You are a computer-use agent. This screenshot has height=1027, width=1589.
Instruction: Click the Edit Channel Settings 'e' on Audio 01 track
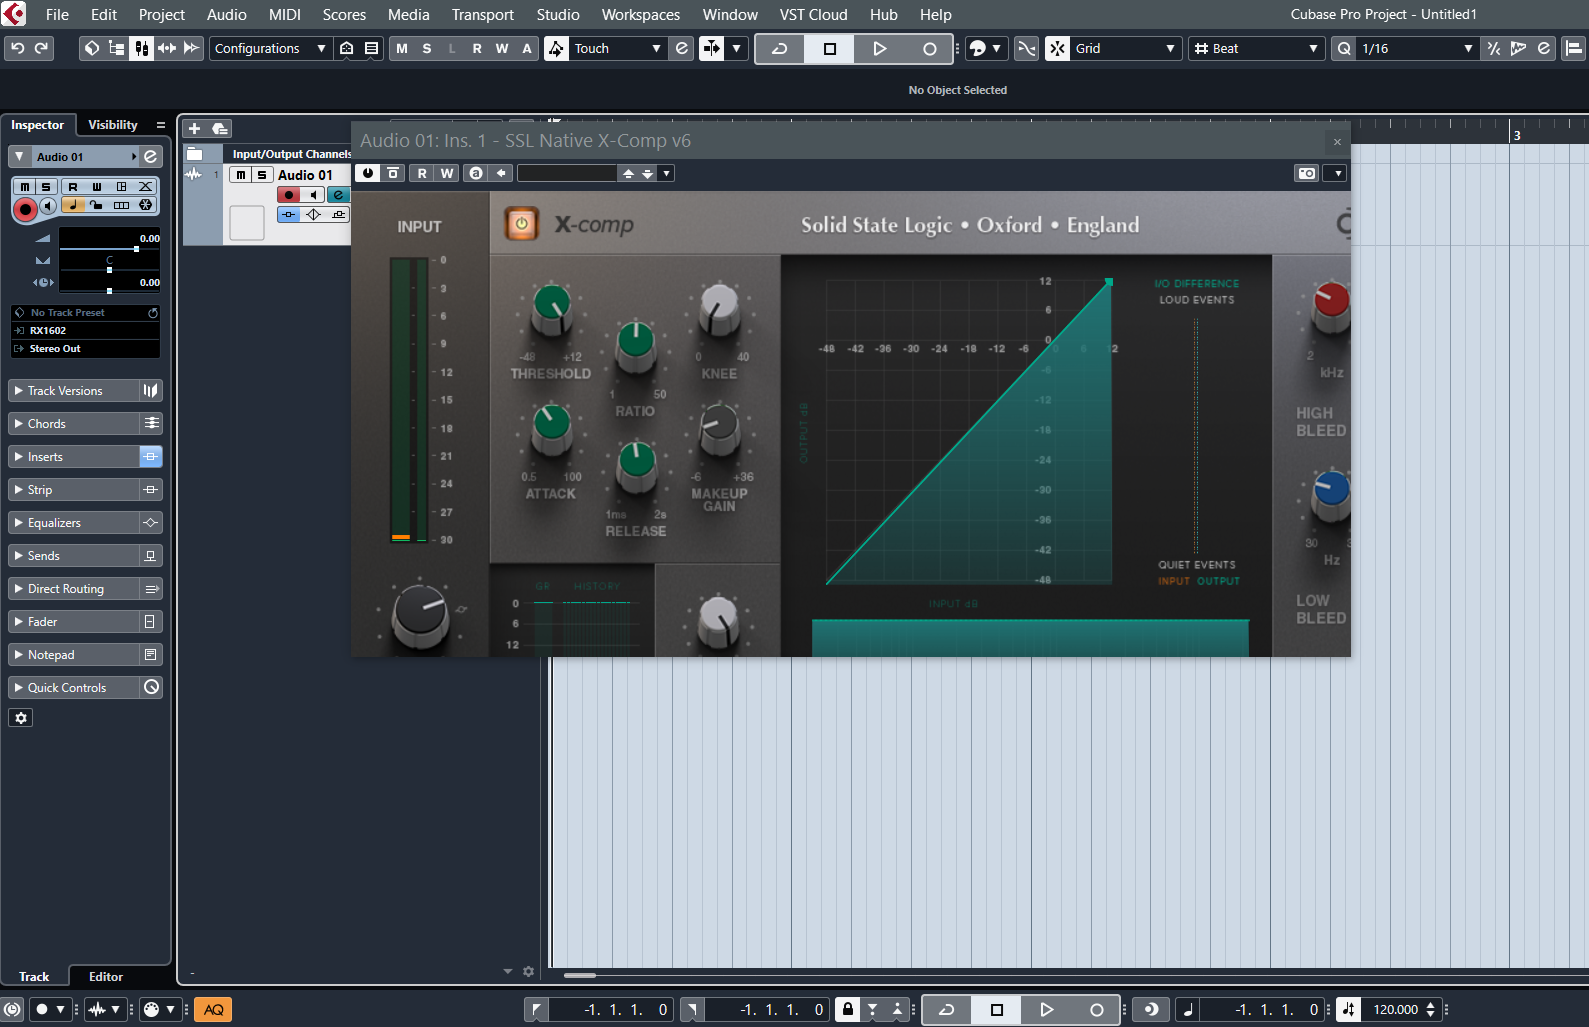pyautogui.click(x=338, y=195)
